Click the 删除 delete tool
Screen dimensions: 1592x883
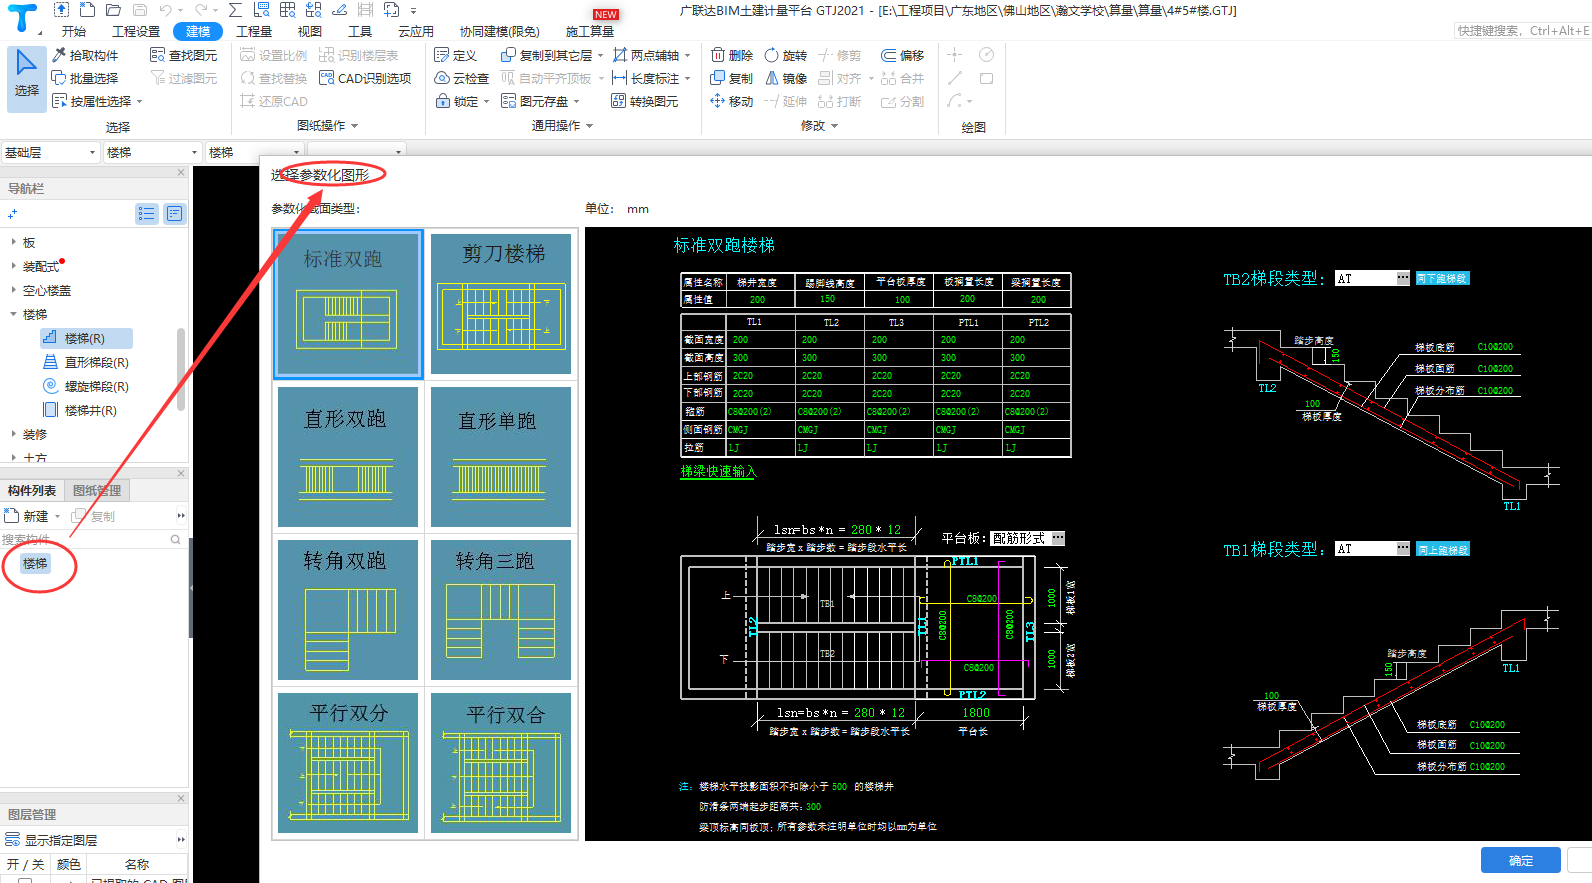(732, 55)
